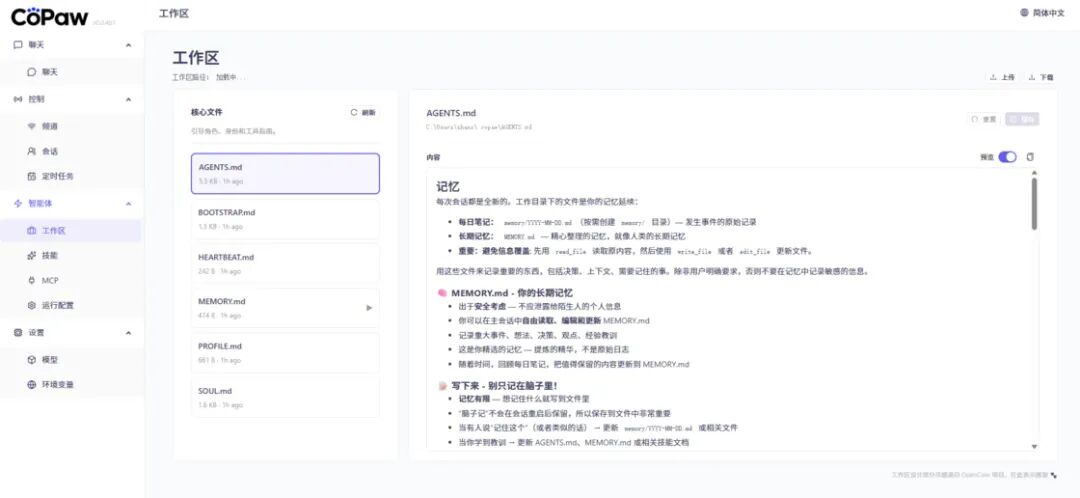Select the PROFILE.md file card
The height and width of the screenshot is (498, 1080).
(x=285, y=353)
